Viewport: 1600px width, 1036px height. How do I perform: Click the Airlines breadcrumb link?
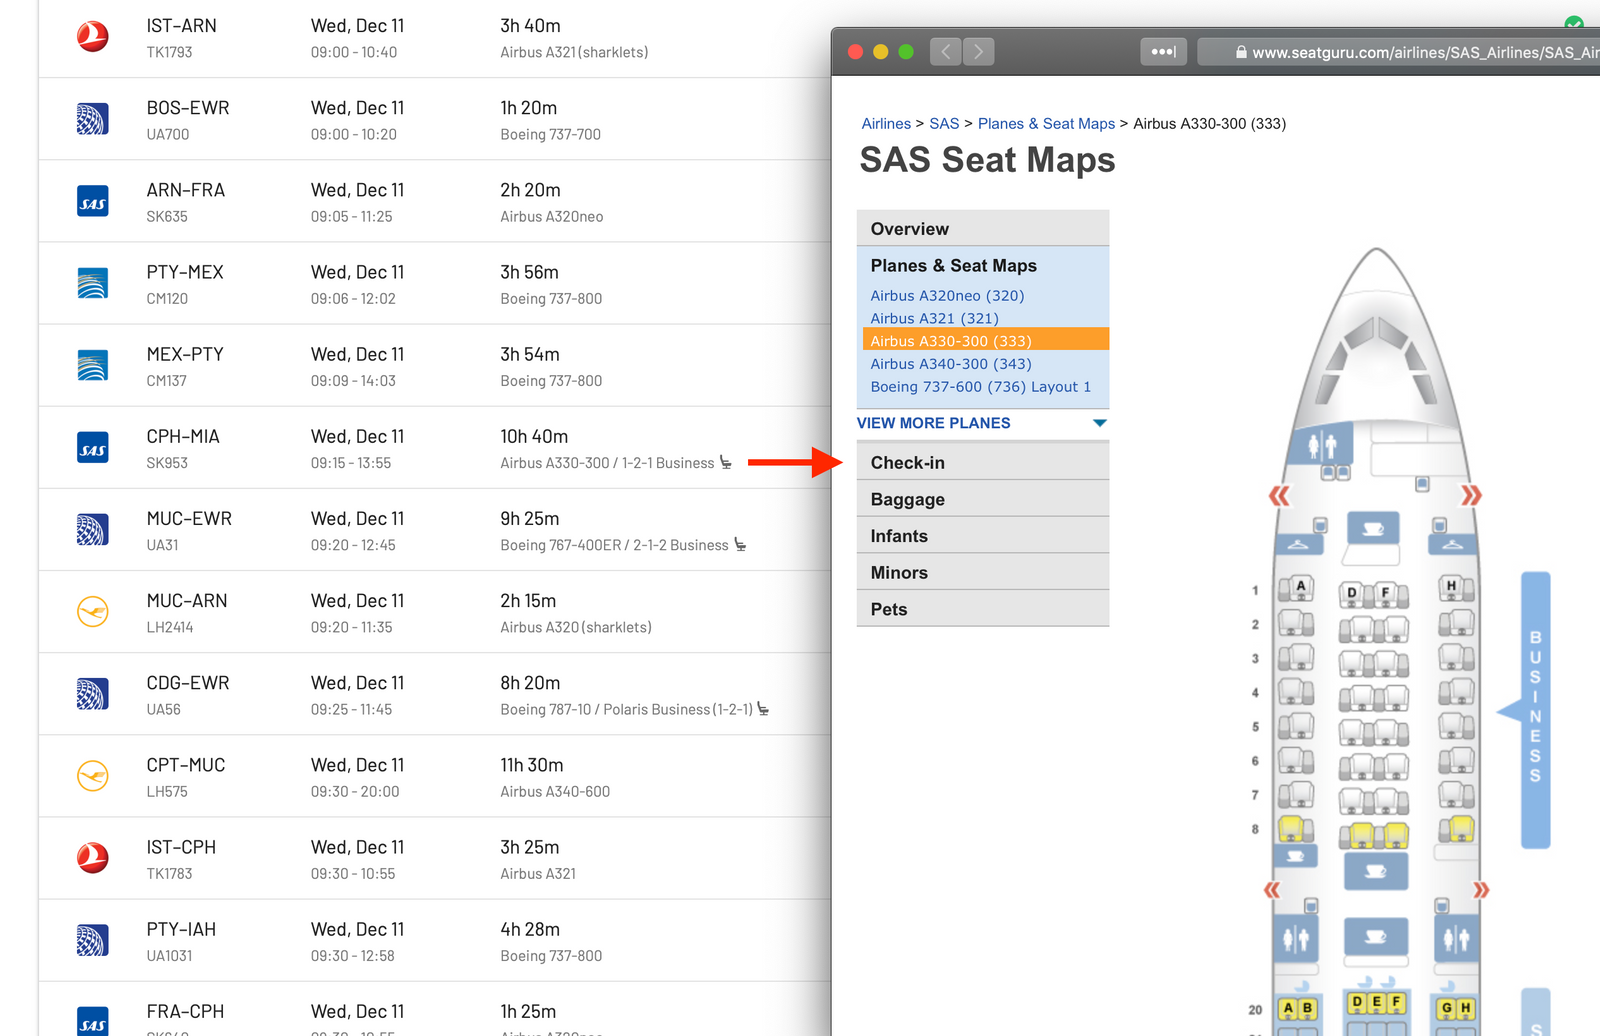(886, 124)
